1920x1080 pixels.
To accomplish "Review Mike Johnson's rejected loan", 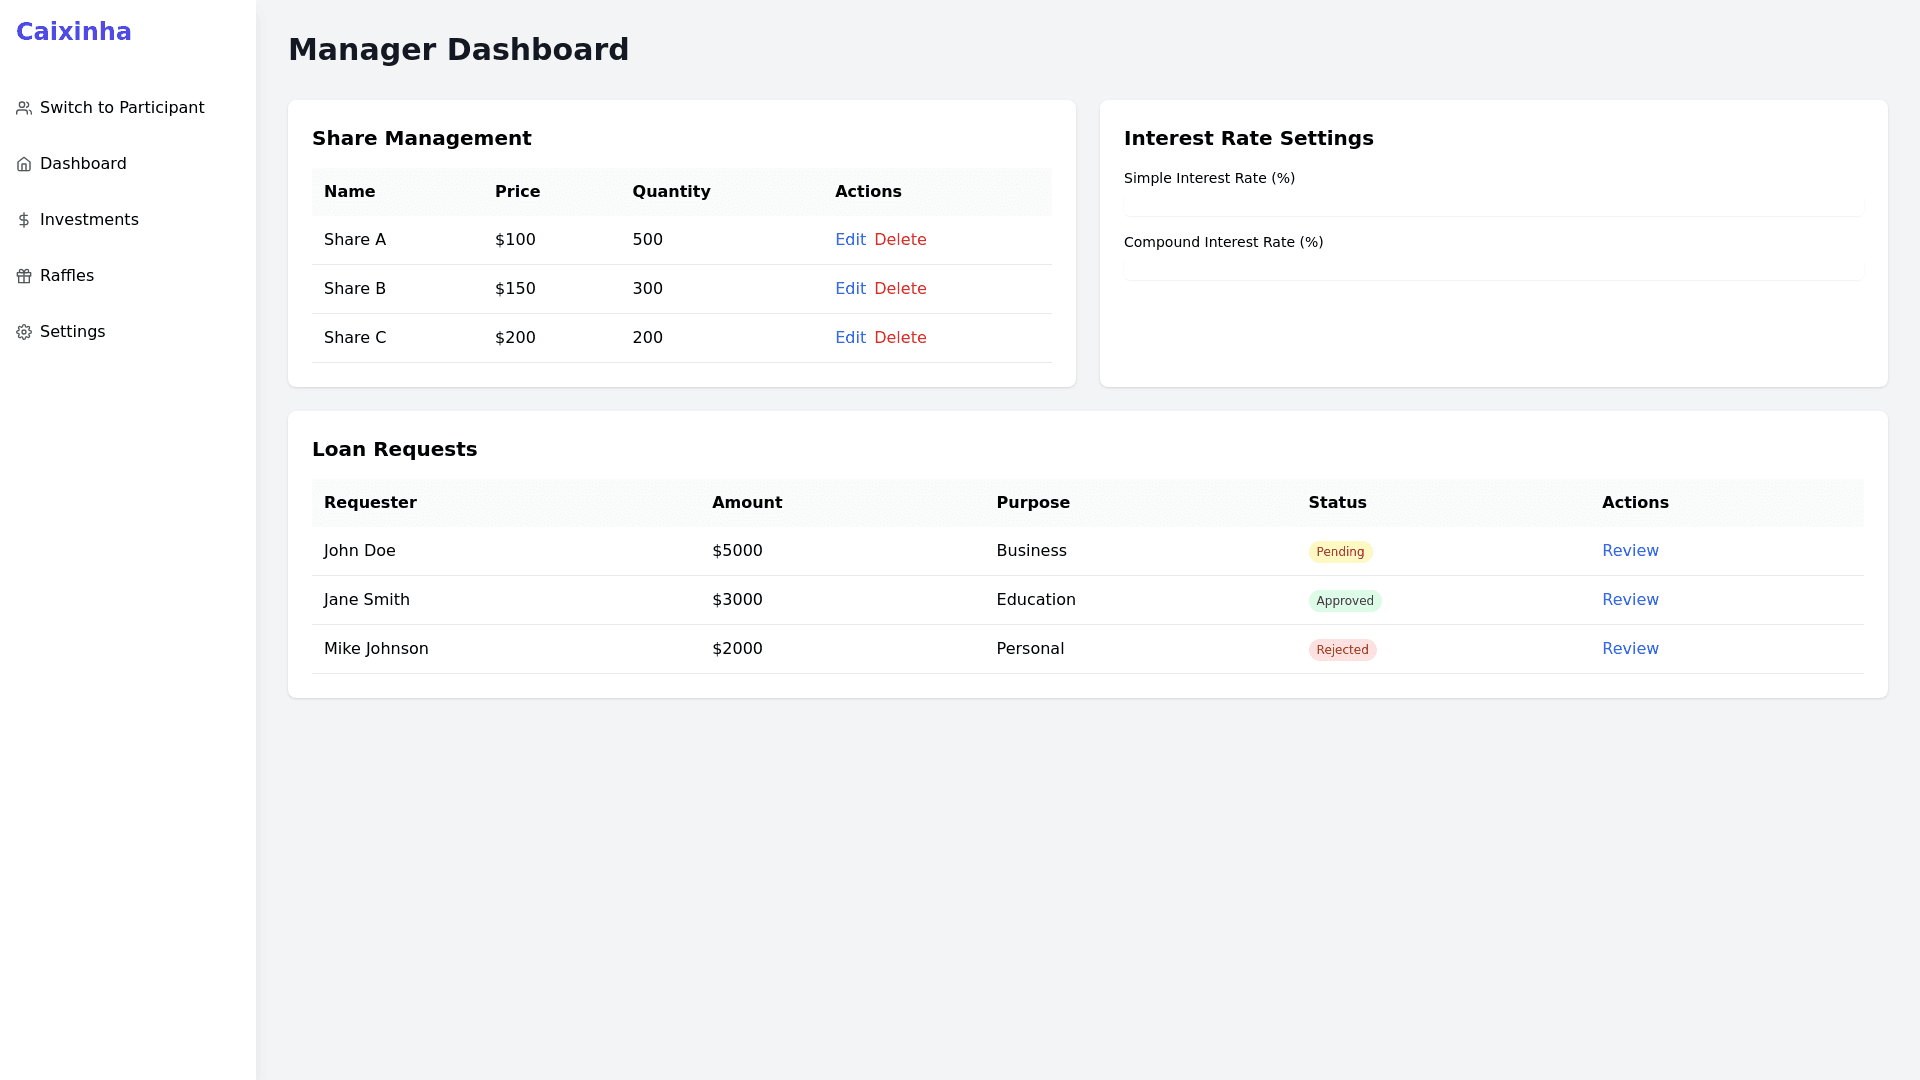I will pos(1630,648).
